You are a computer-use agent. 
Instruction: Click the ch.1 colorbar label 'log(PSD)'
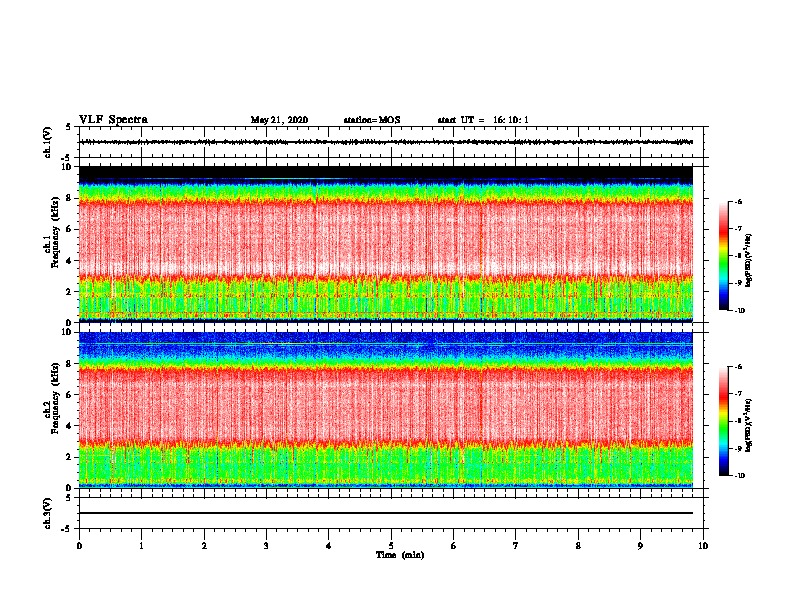point(748,261)
